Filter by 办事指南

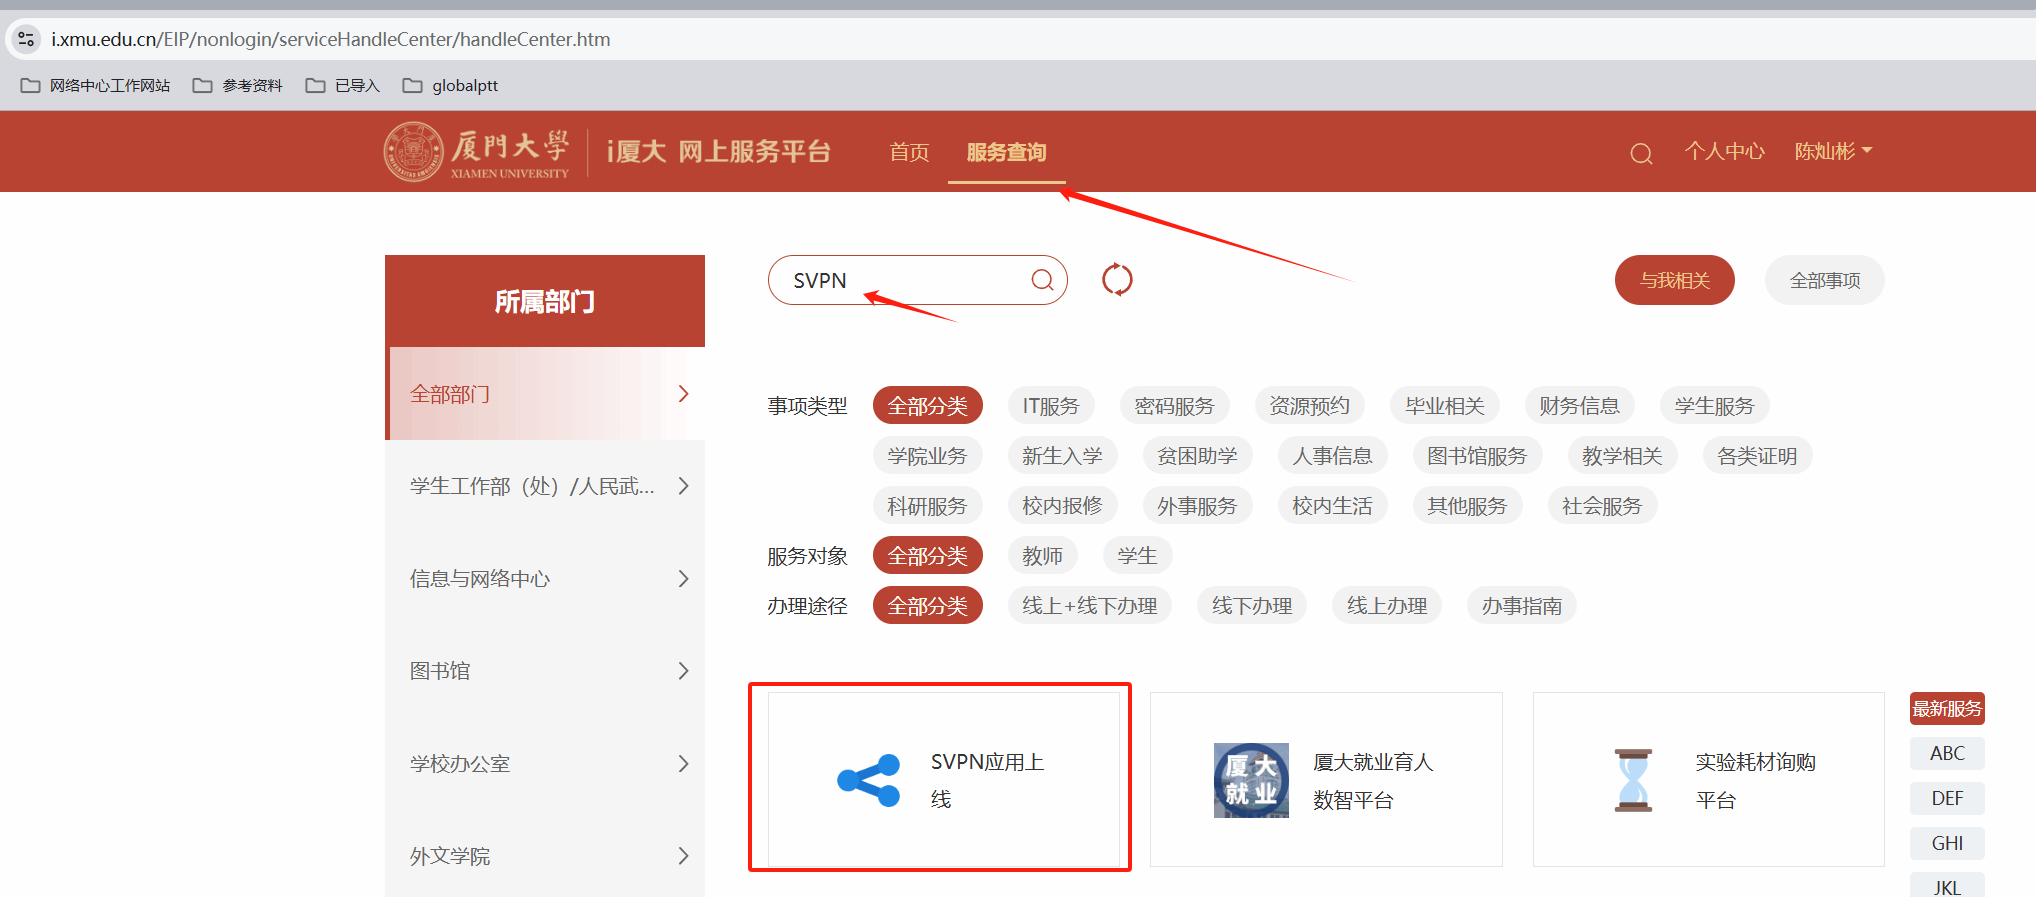(x=1522, y=606)
